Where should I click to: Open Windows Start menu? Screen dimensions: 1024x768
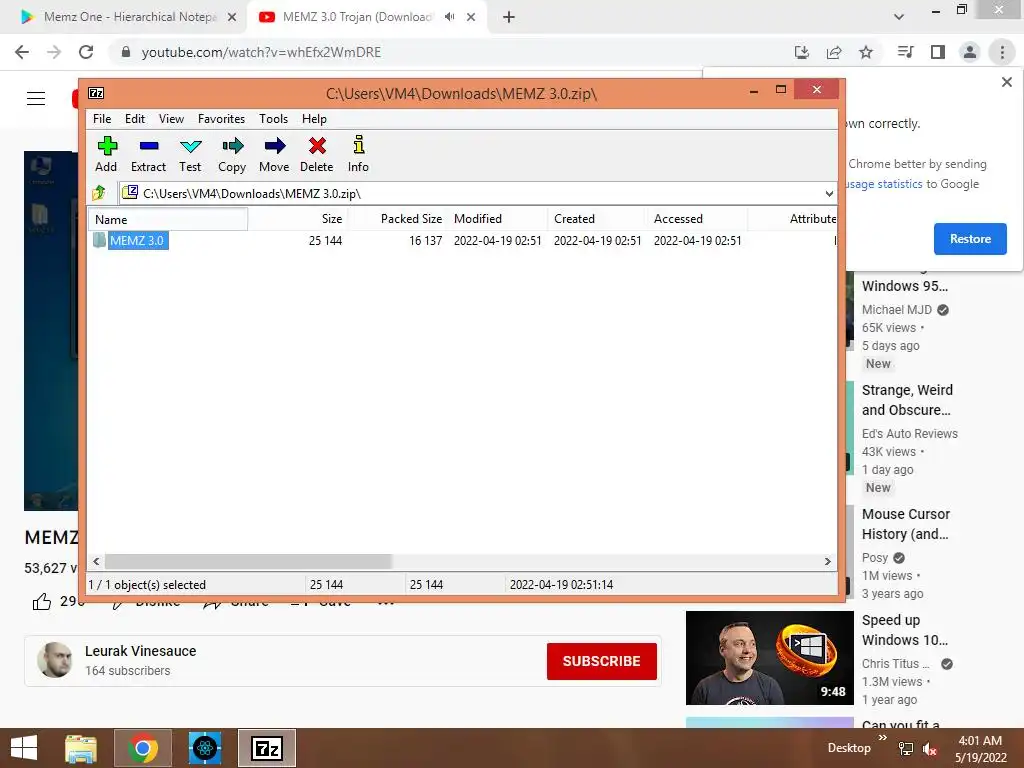pos(24,748)
